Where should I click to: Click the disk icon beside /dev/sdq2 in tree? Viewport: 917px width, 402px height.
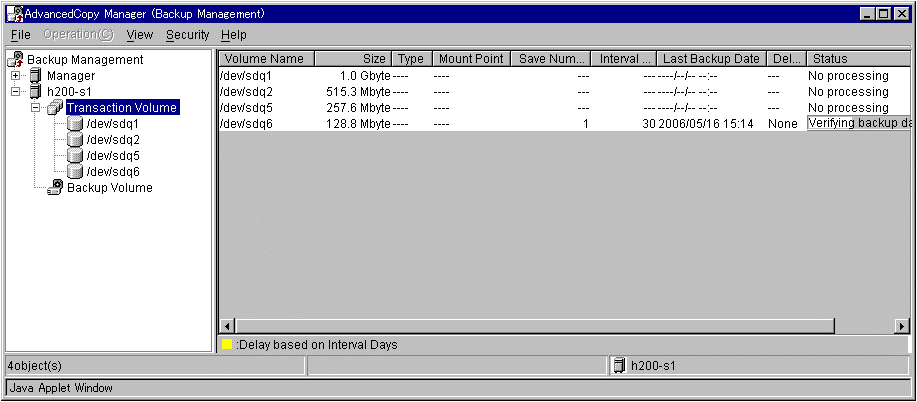(x=74, y=139)
